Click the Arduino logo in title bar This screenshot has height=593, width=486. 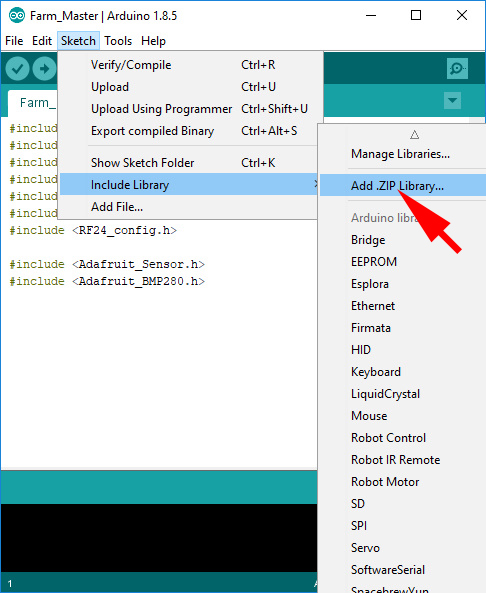17,16
